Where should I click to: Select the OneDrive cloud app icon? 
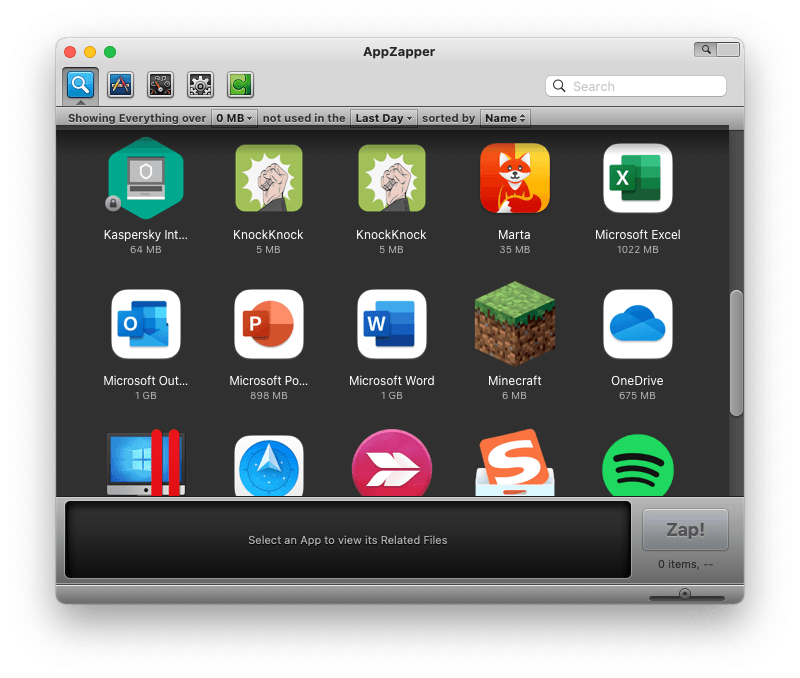(x=637, y=324)
